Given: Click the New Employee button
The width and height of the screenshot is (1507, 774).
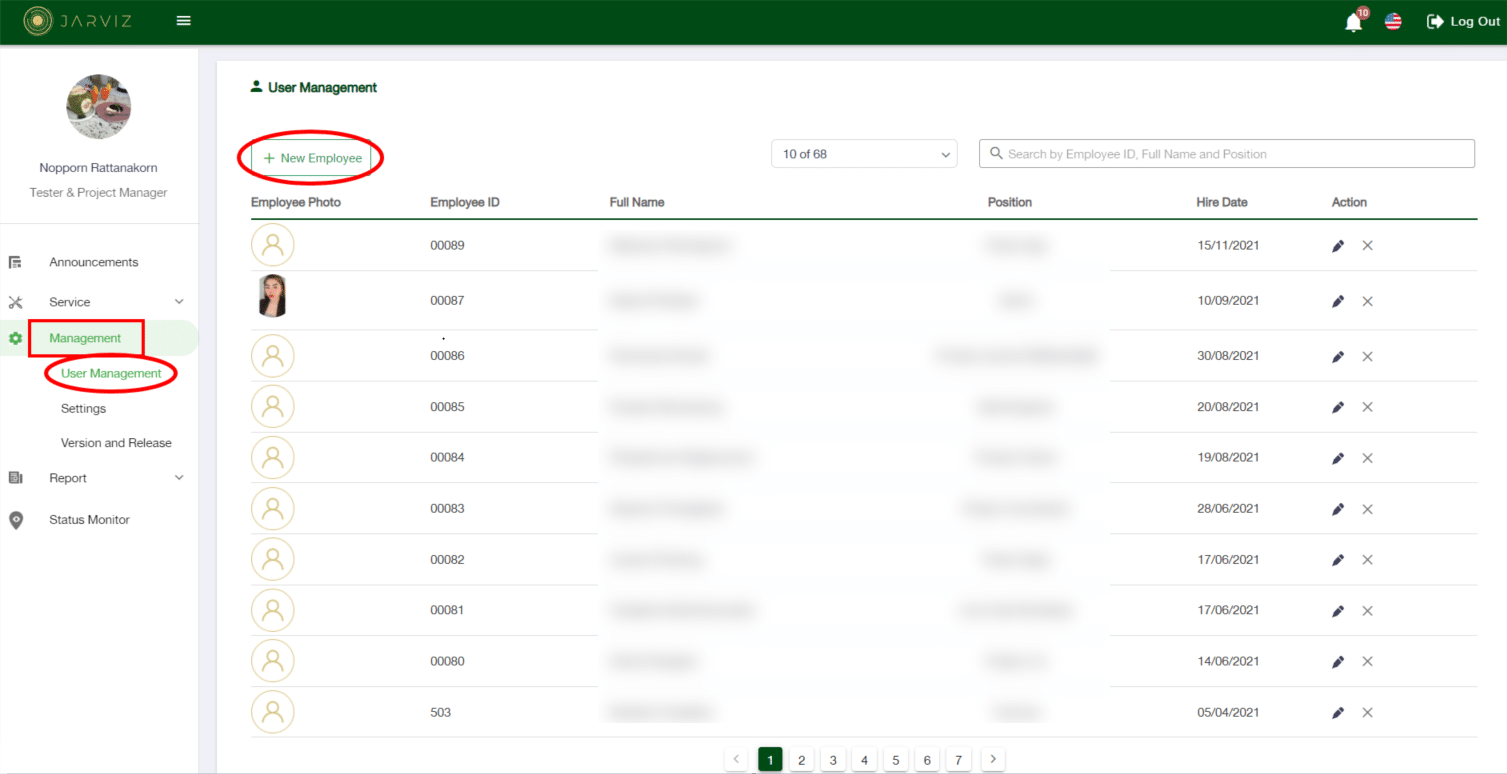Looking at the screenshot, I should pos(312,158).
